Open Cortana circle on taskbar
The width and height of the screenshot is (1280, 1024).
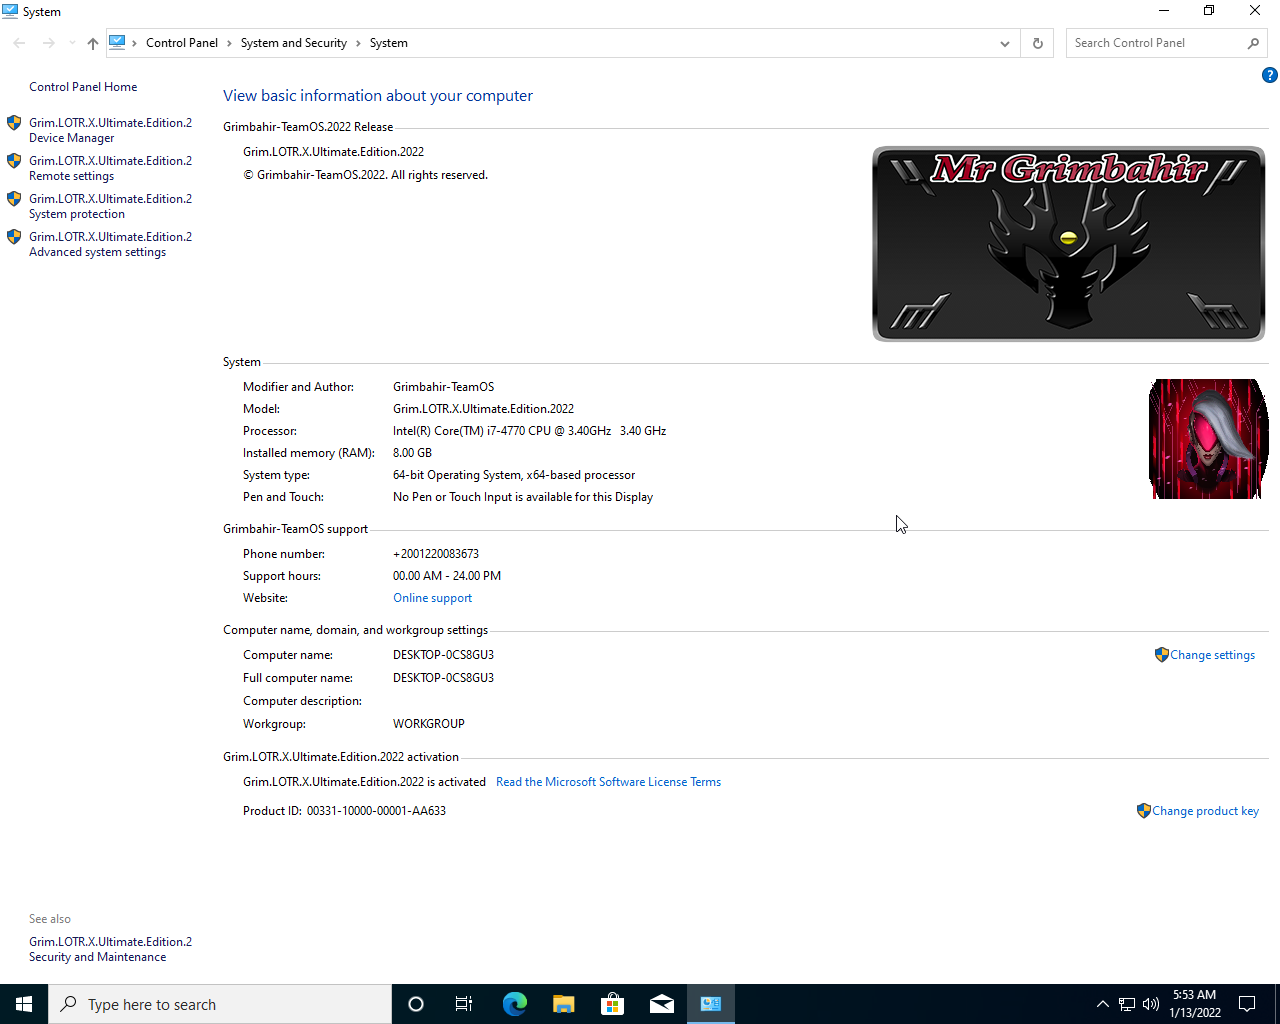tap(416, 1004)
